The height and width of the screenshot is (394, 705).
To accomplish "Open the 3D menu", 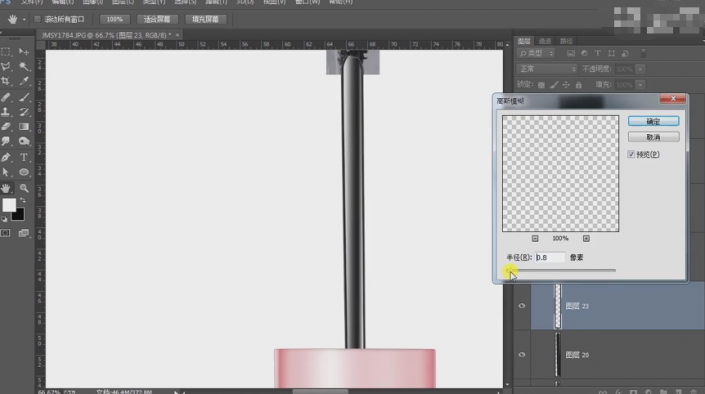I will [245, 2].
